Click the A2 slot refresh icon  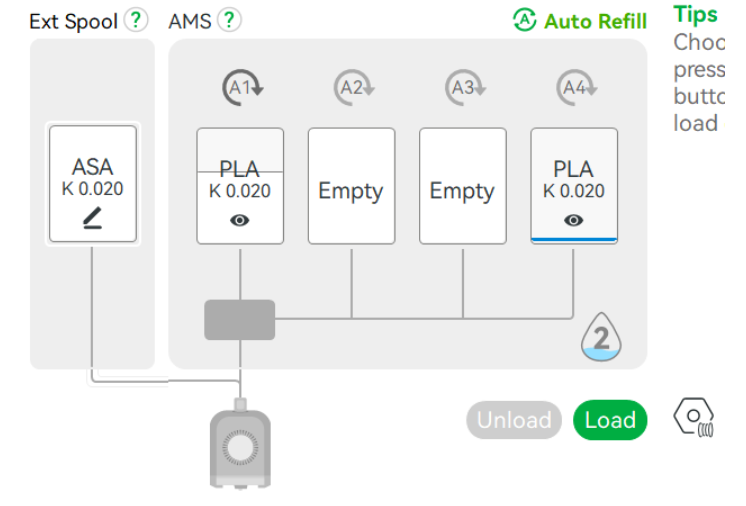click(x=351, y=89)
